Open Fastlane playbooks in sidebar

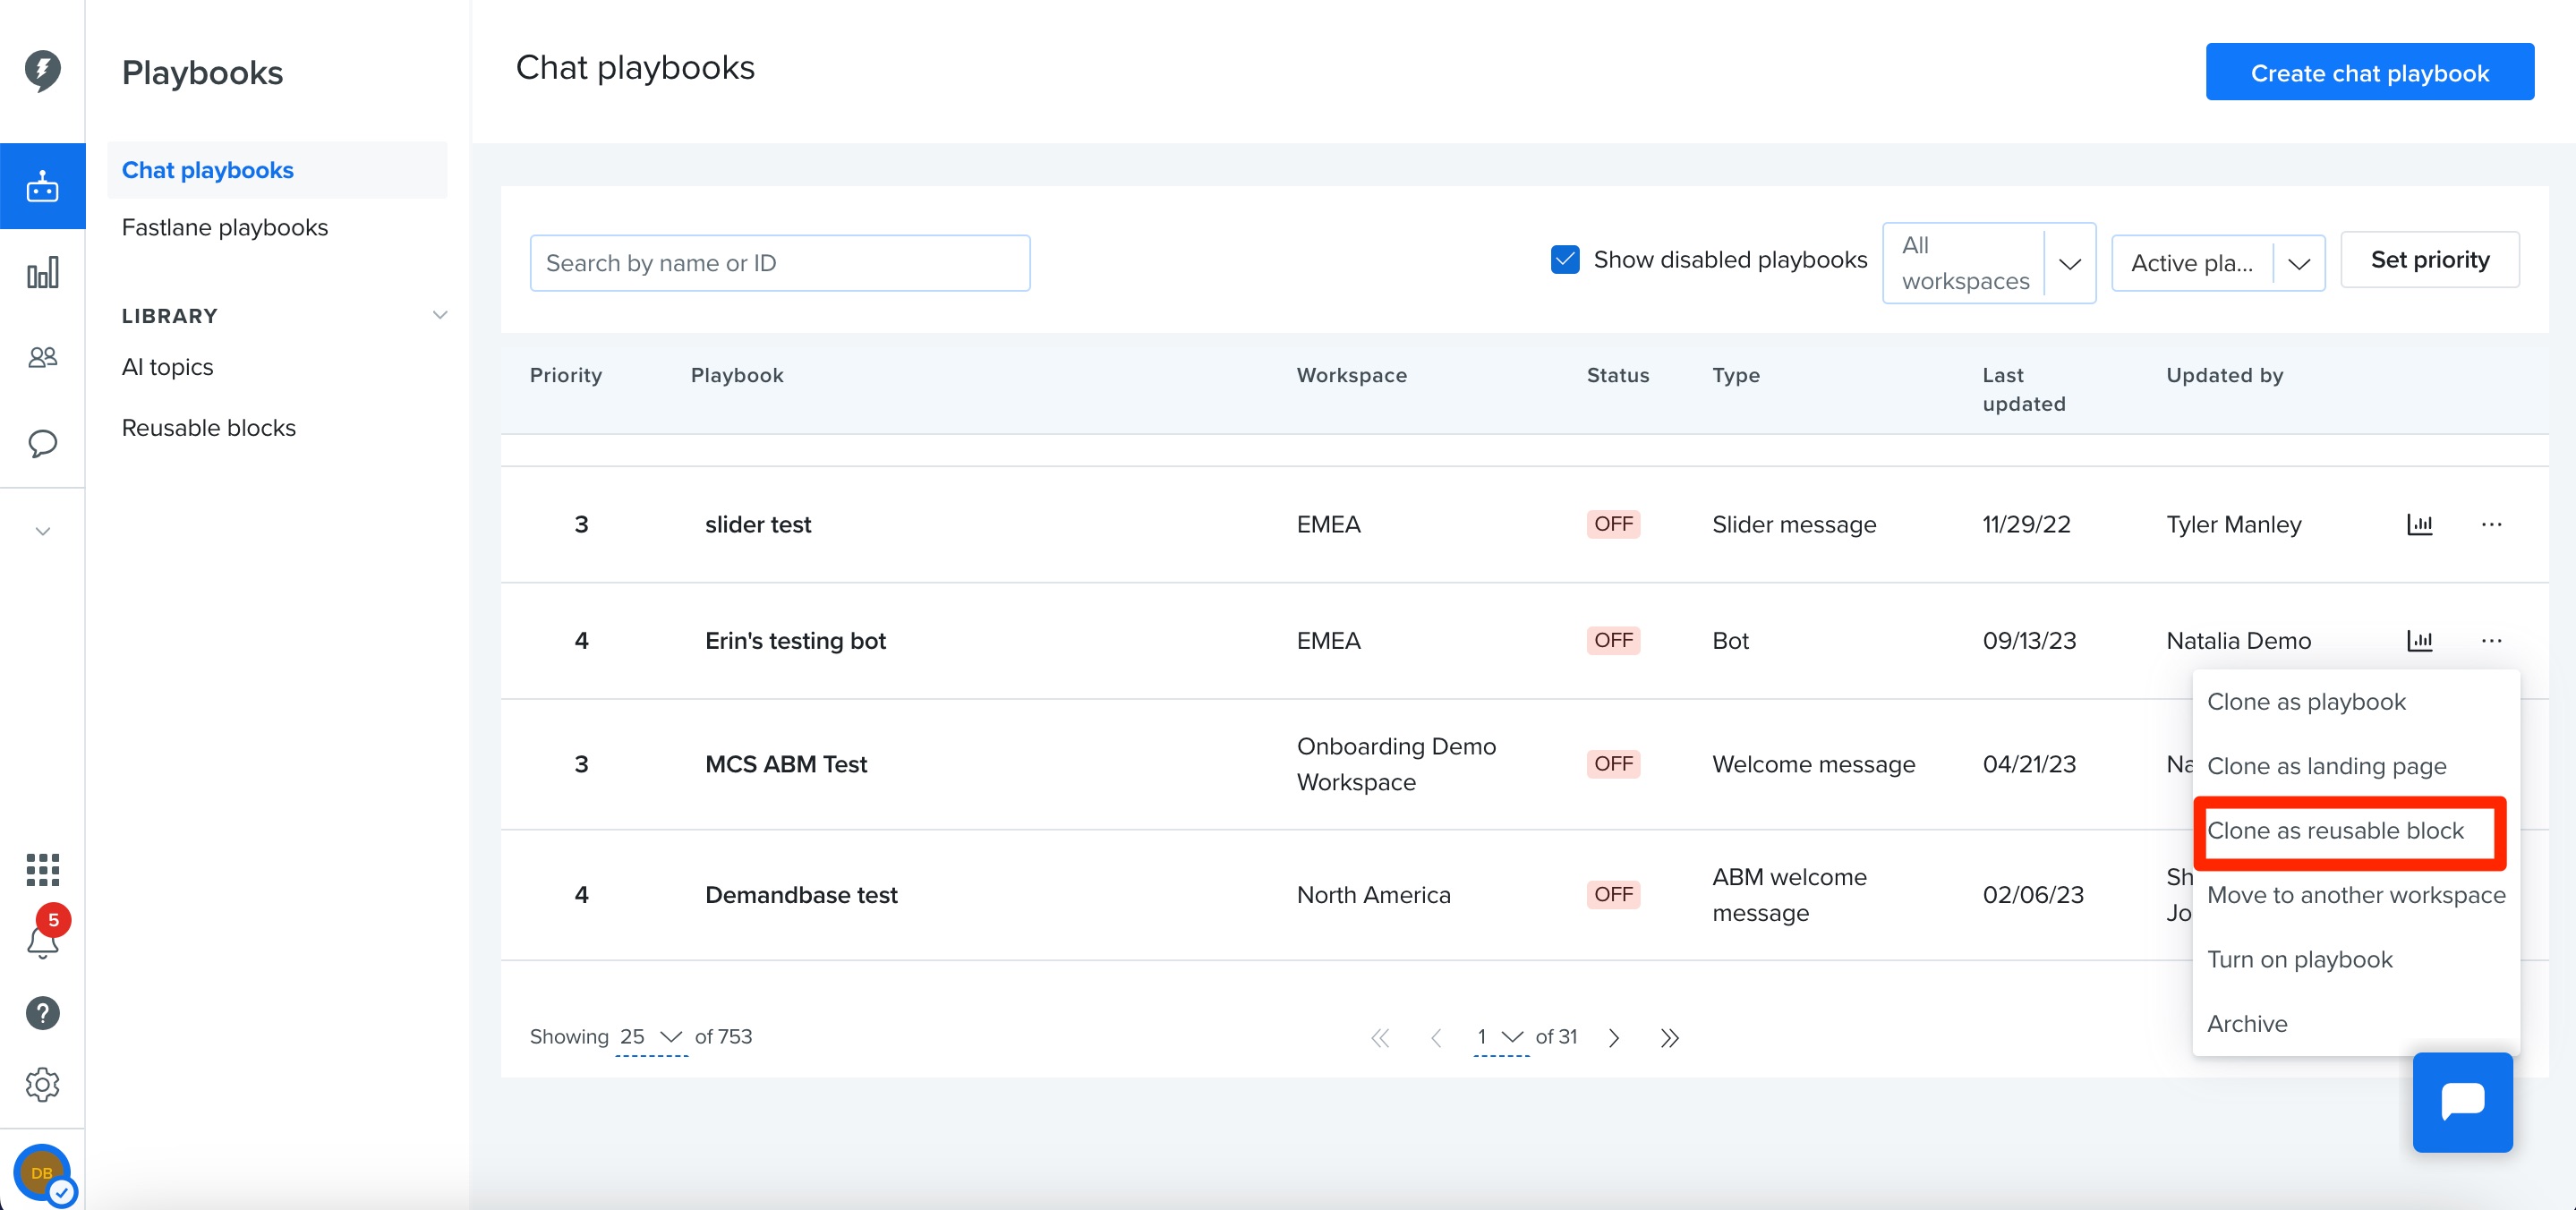(x=224, y=227)
